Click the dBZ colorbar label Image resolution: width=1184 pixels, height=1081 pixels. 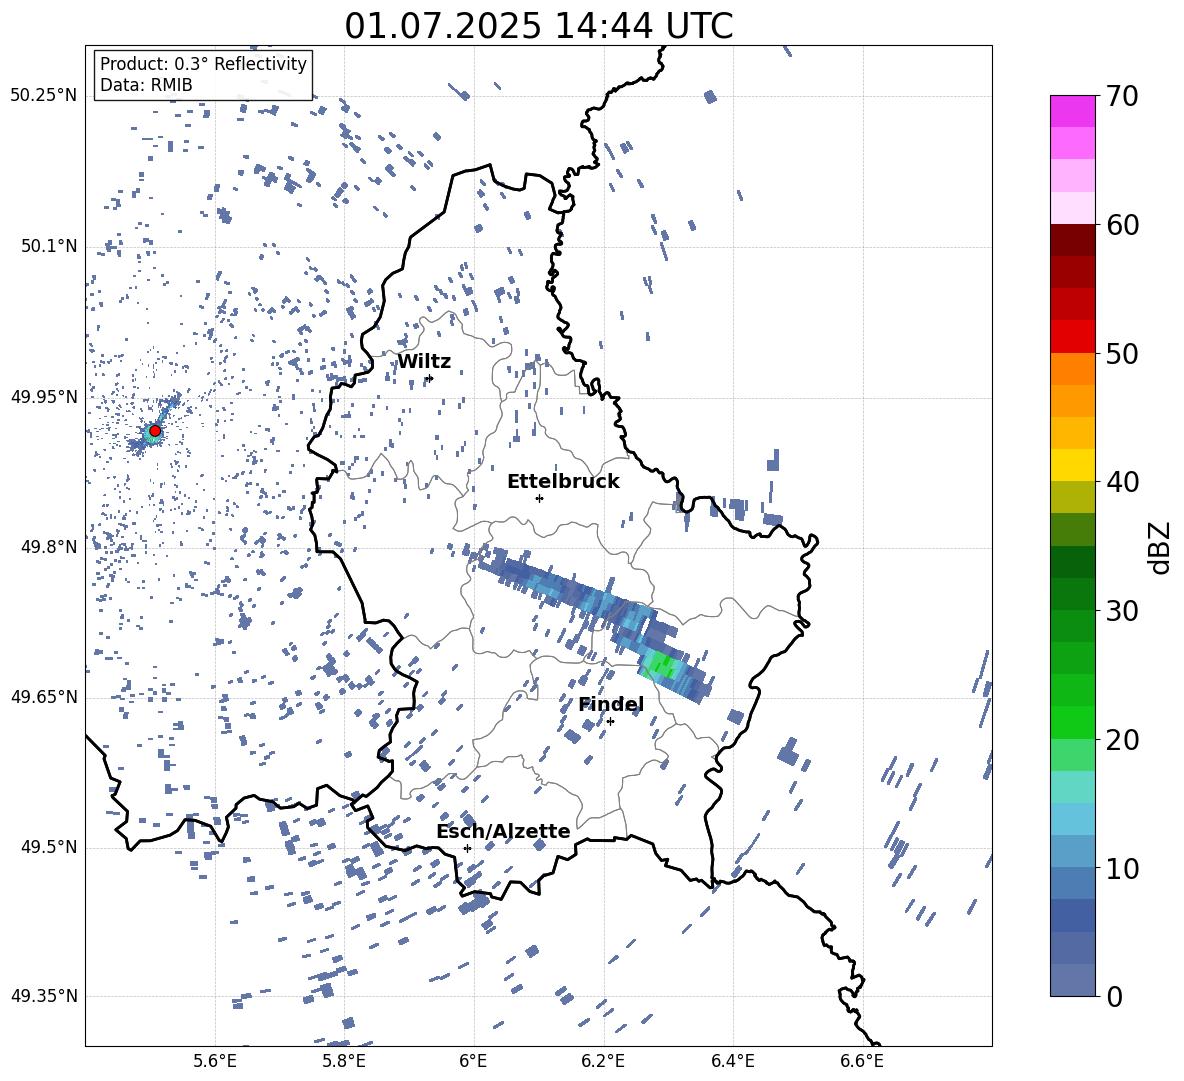(1161, 547)
